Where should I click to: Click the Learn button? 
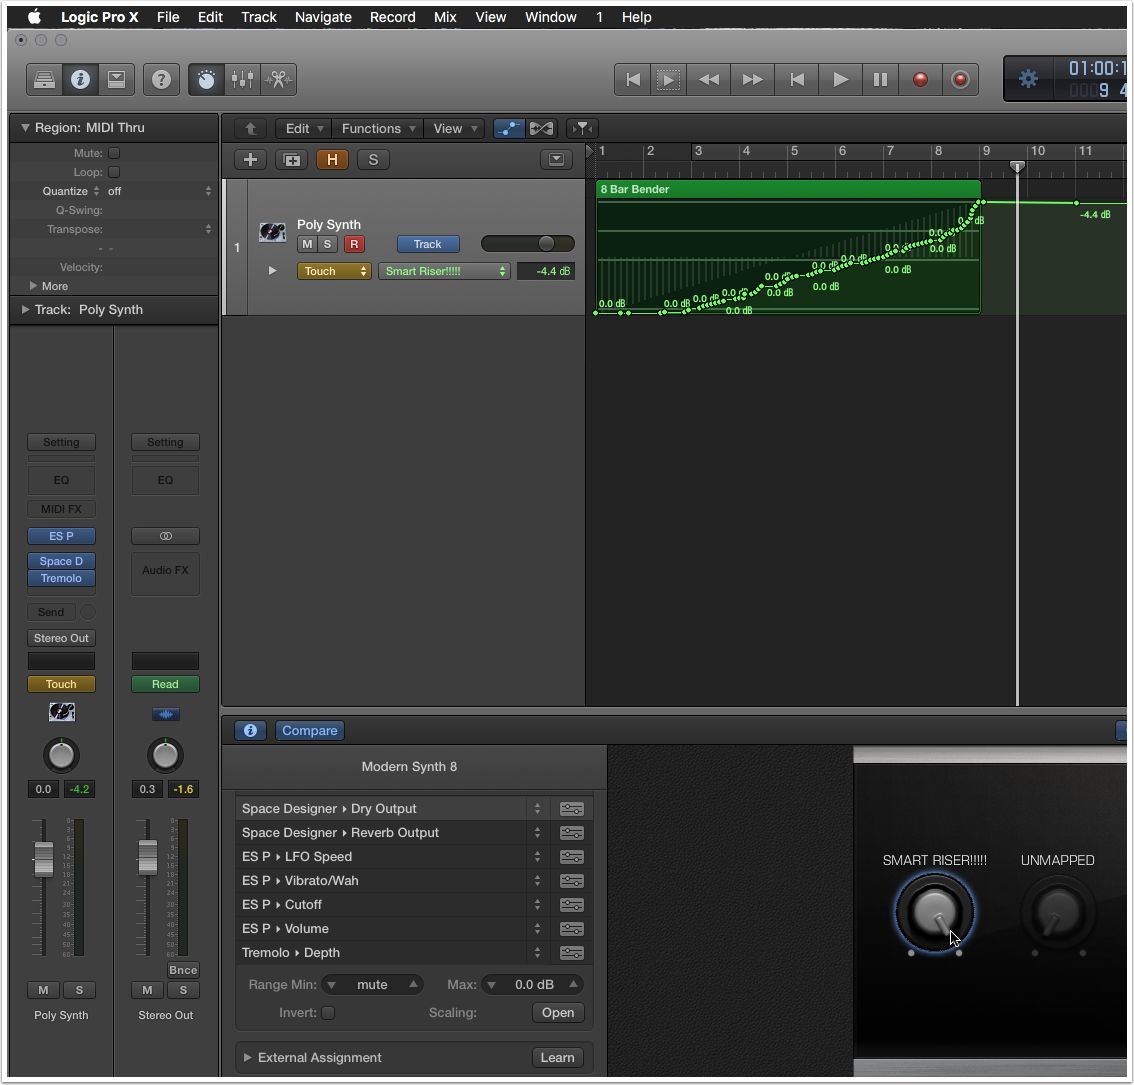pyautogui.click(x=558, y=1058)
